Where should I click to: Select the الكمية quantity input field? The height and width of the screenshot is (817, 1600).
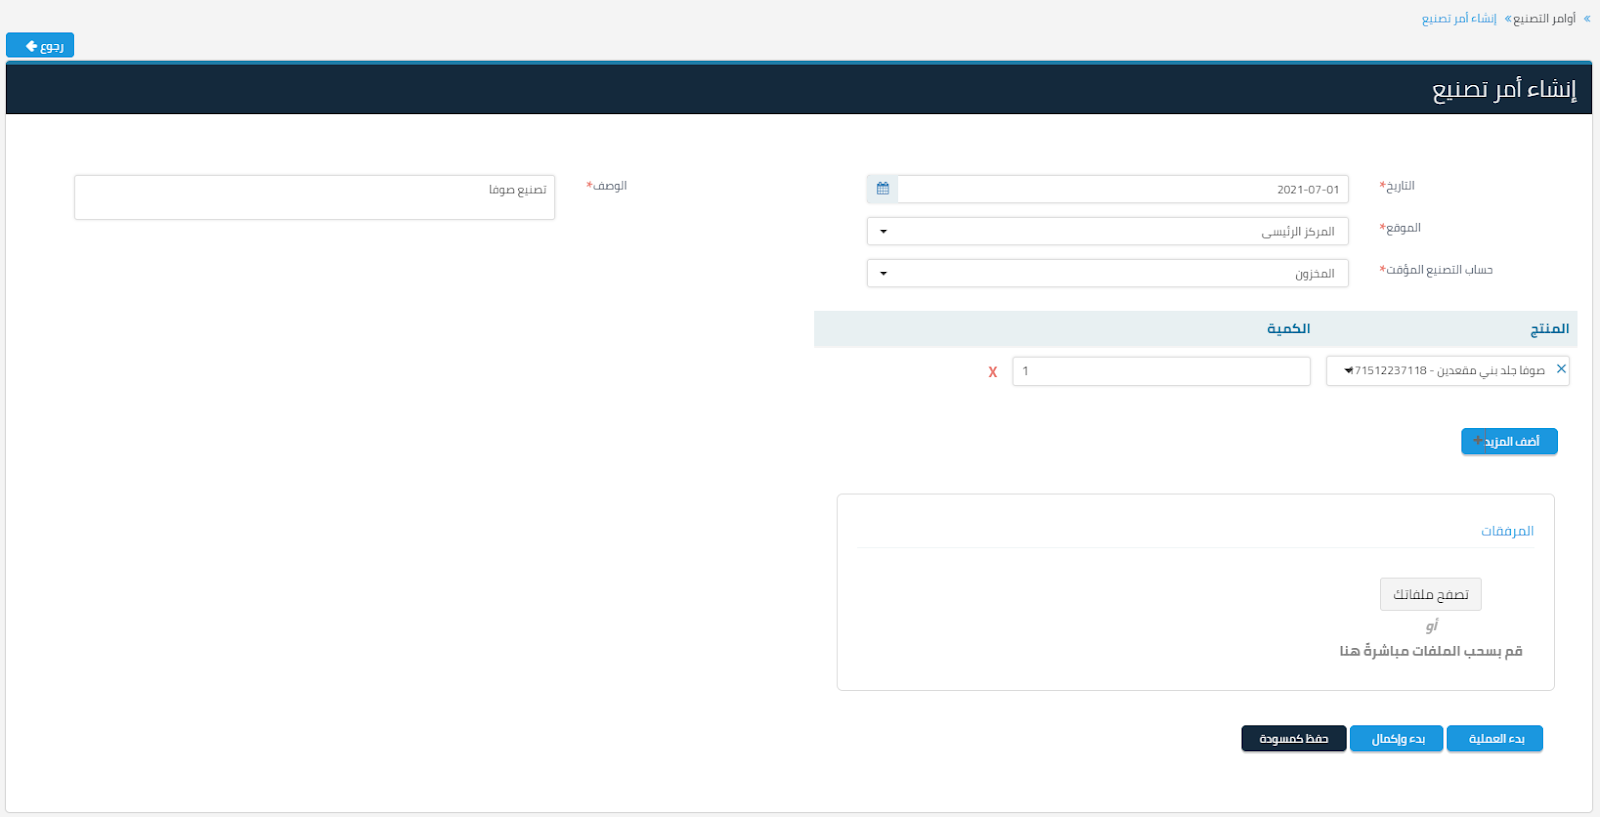(1160, 371)
